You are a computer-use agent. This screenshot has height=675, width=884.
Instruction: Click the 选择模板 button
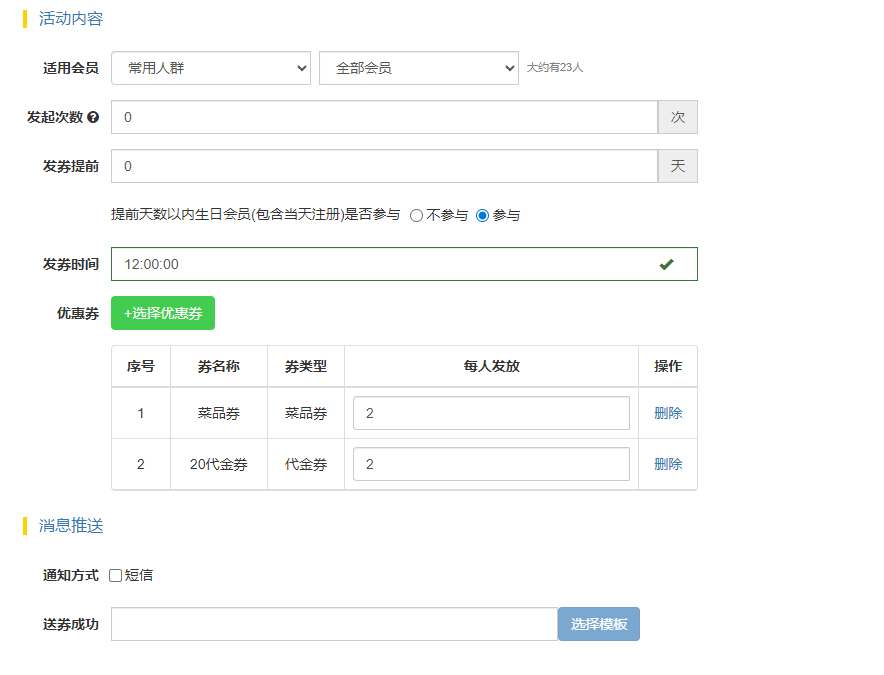tap(598, 624)
